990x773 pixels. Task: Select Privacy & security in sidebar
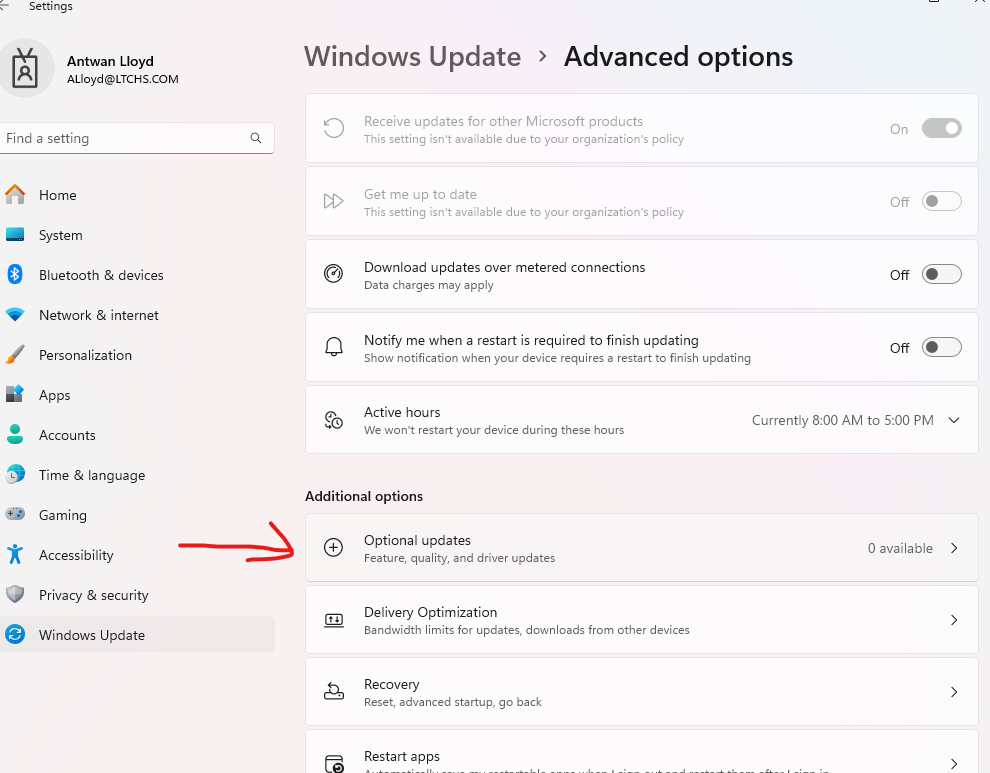point(137,595)
